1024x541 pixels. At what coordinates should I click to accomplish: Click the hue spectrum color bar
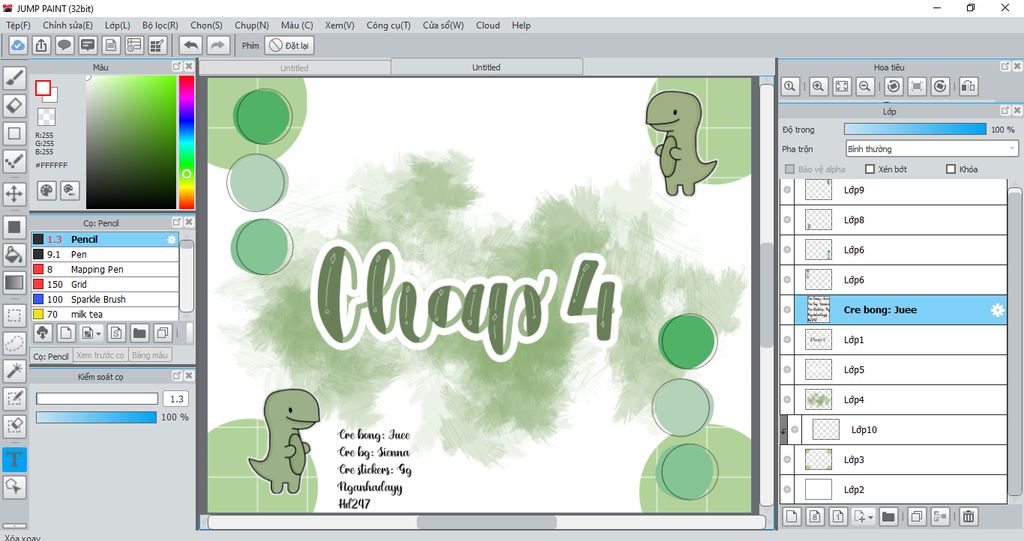point(187,142)
